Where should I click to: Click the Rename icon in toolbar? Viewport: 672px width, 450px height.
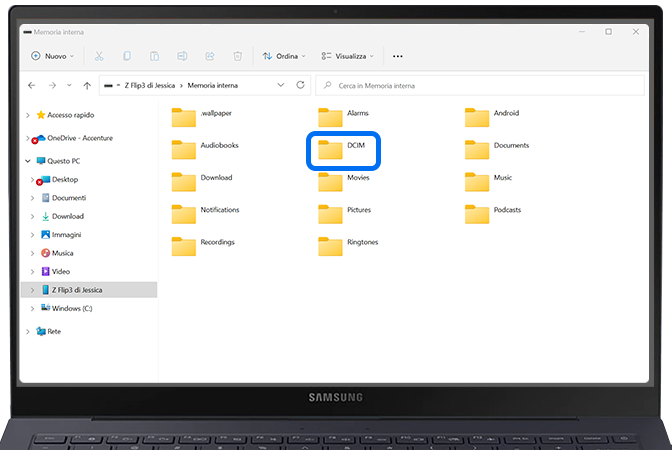point(182,56)
